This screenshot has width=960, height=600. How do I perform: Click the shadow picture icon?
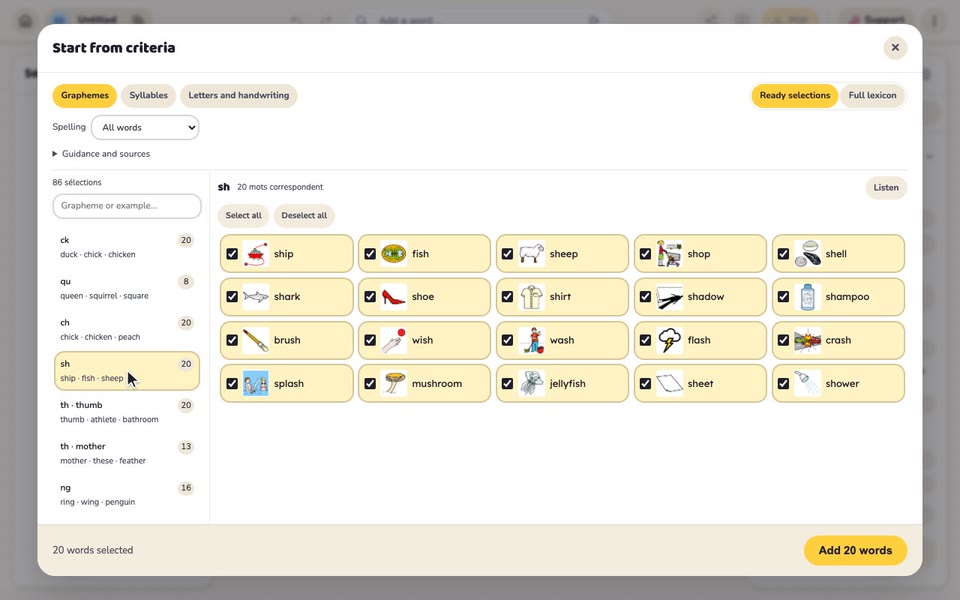tap(669, 297)
